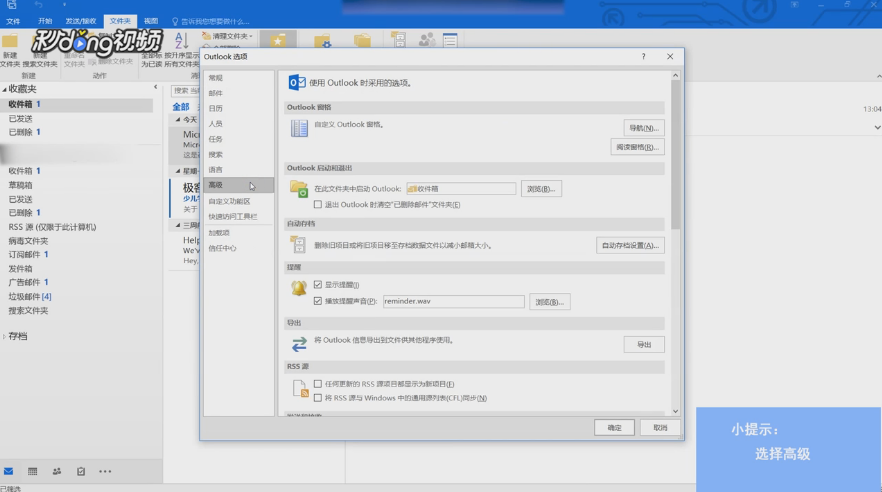Screen dimensions: 882x492
Task: Click the Reading Pane (阅读窗格(R)...) button
Action: click(x=637, y=147)
